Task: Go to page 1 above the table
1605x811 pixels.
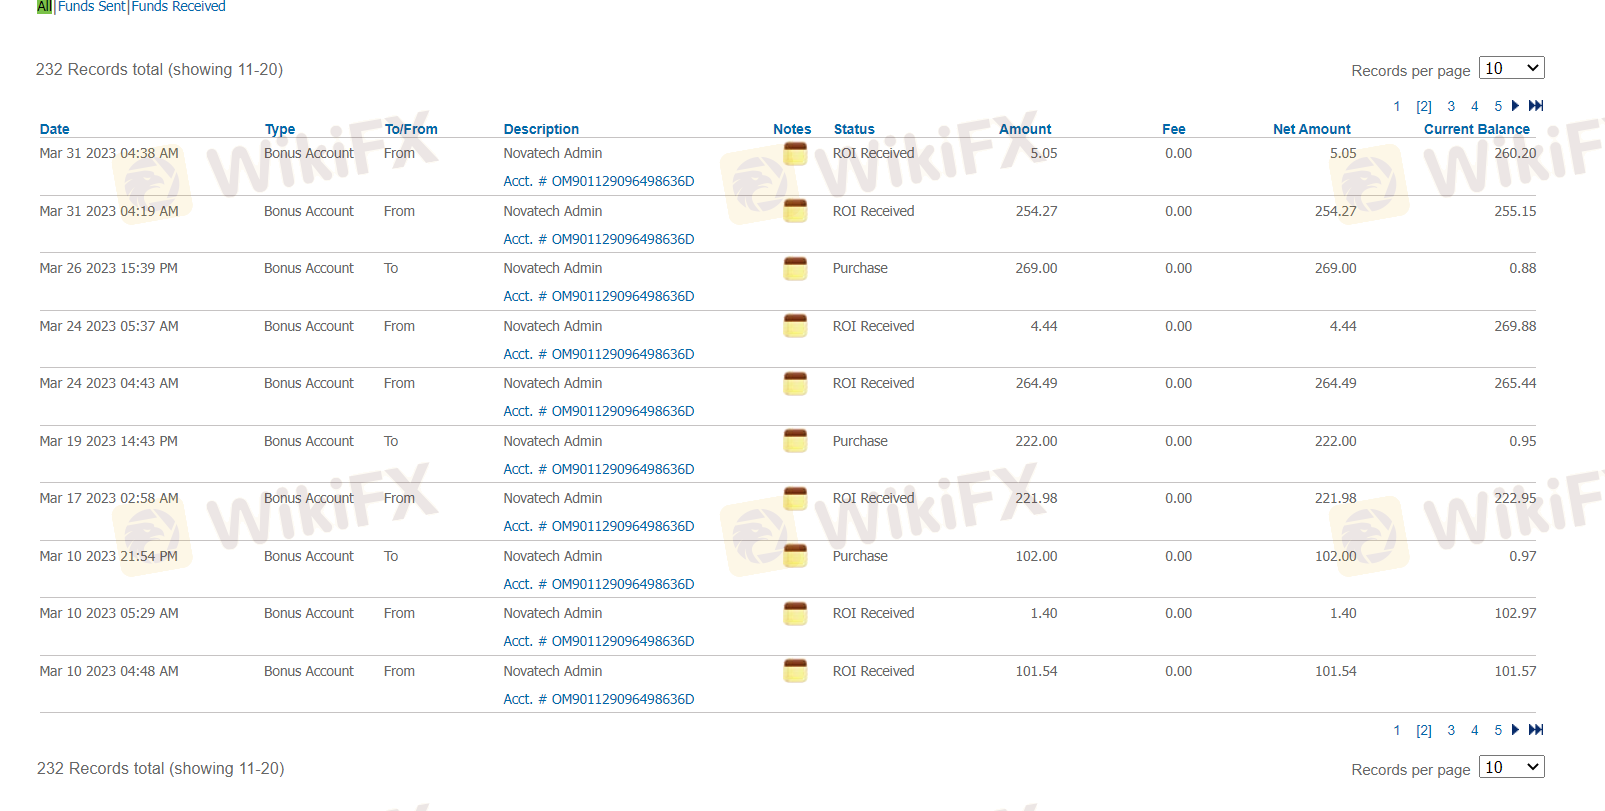Action: (1397, 107)
